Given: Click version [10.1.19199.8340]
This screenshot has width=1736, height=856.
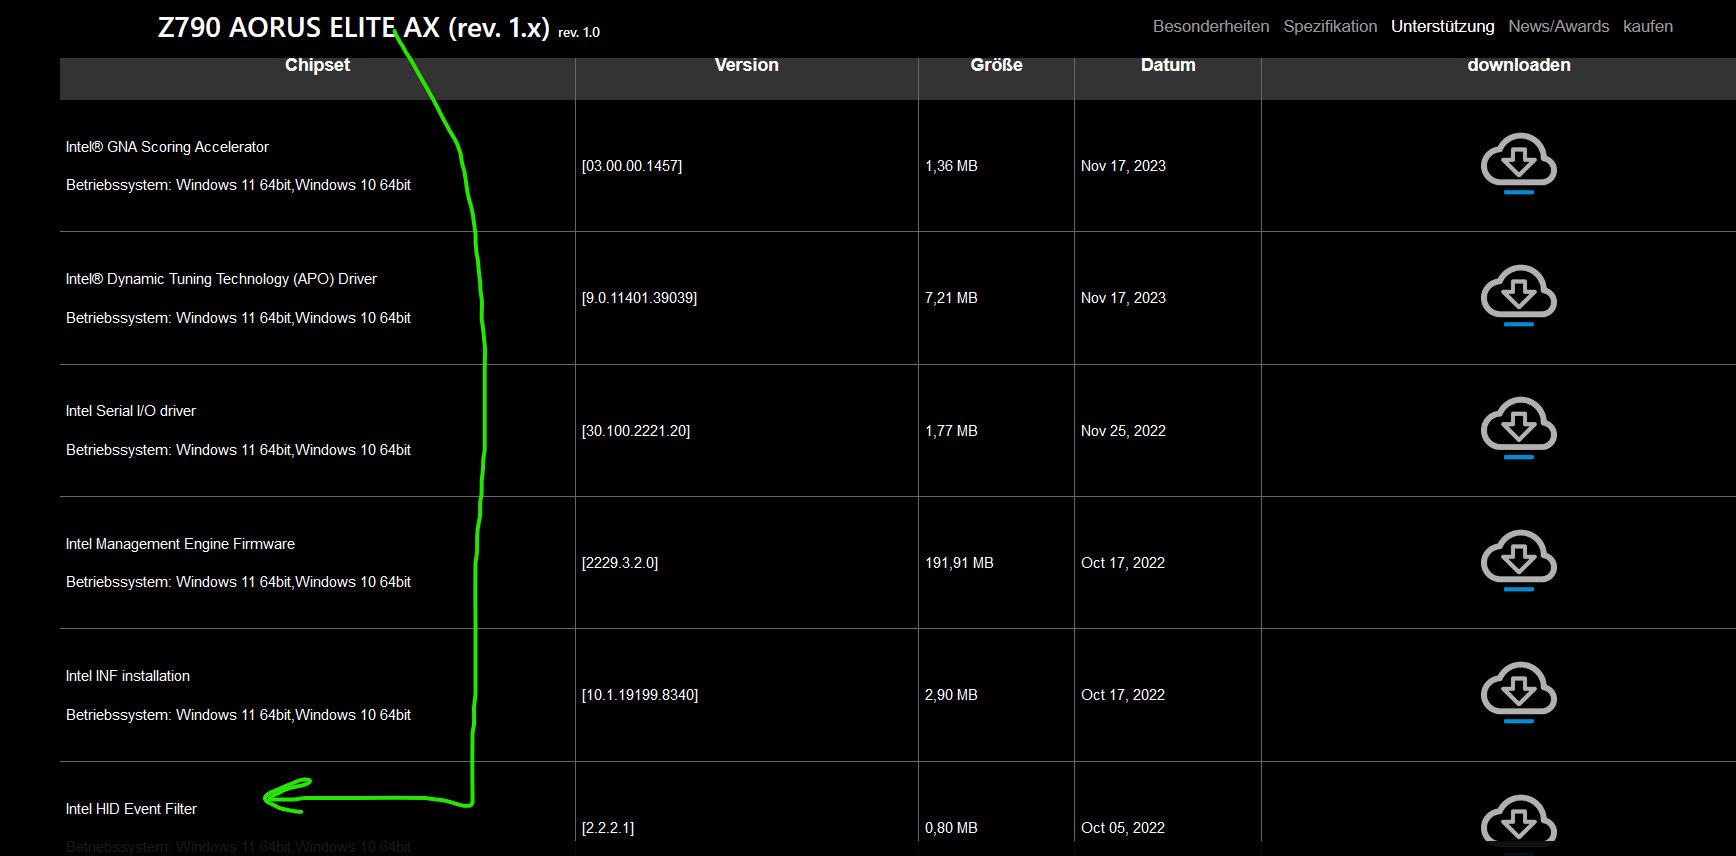Looking at the screenshot, I should [640, 695].
